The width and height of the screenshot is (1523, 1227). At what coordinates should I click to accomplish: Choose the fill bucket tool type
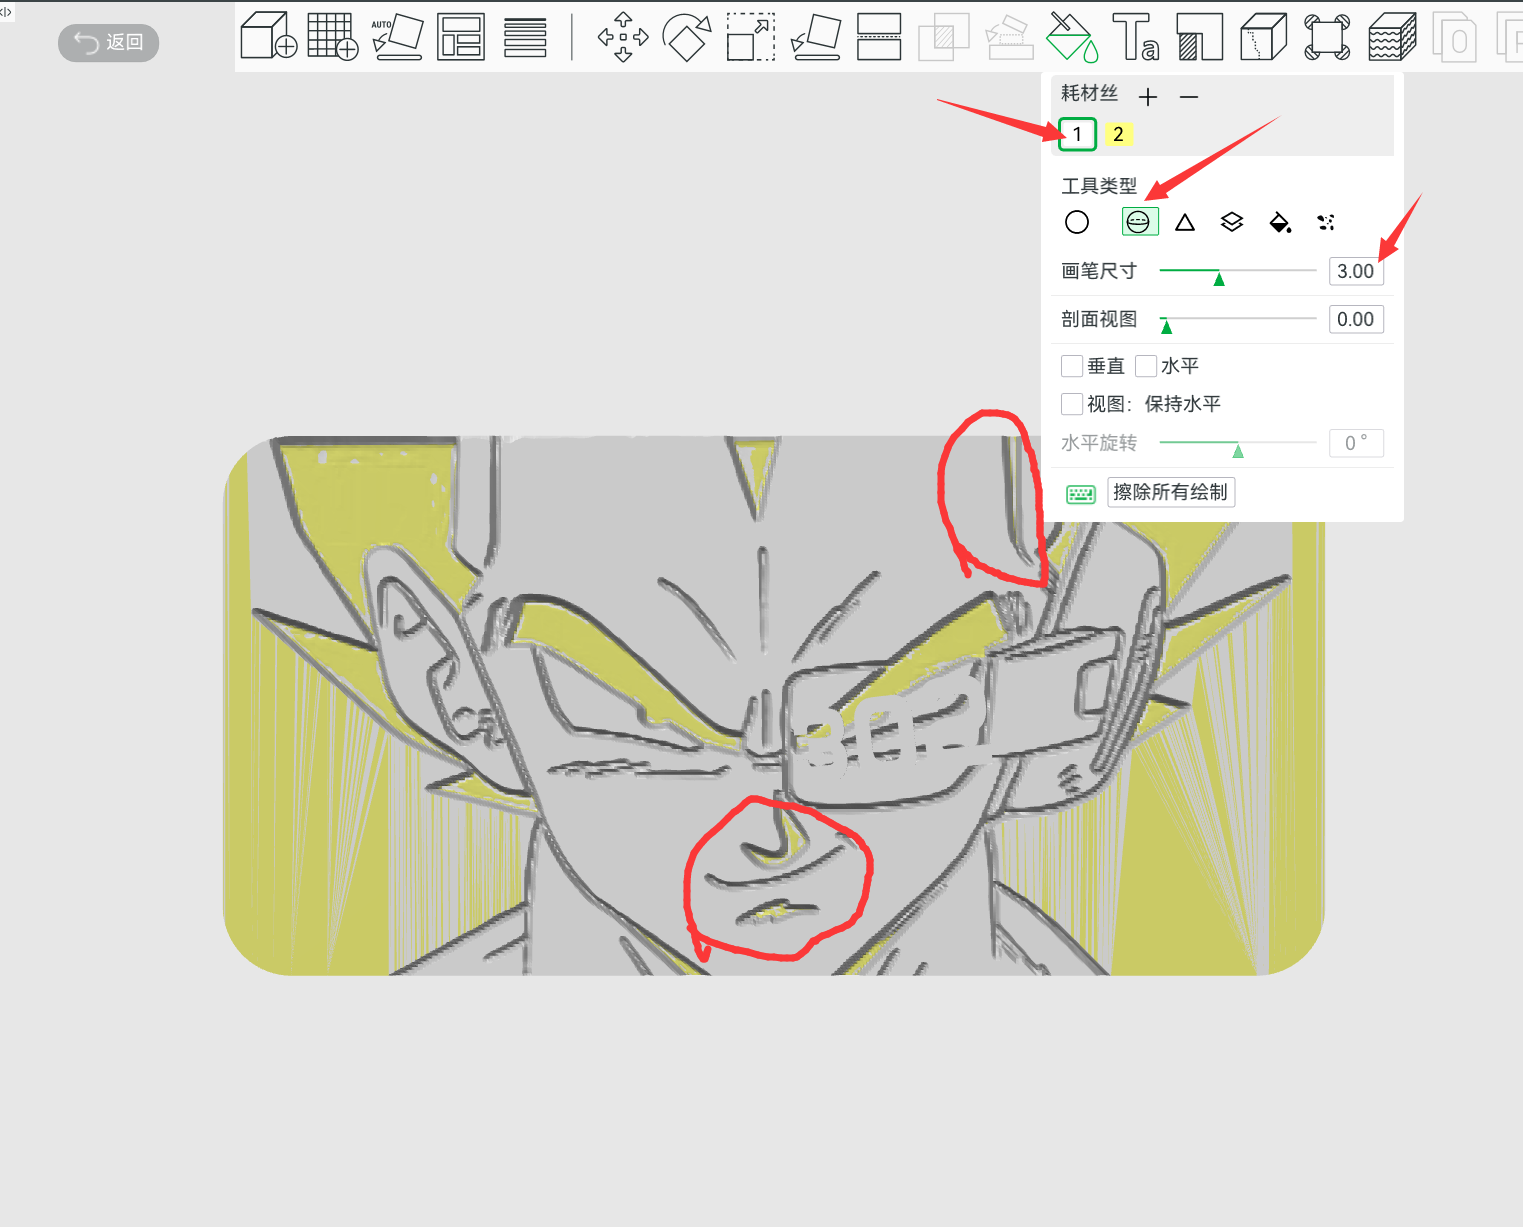pos(1280,222)
